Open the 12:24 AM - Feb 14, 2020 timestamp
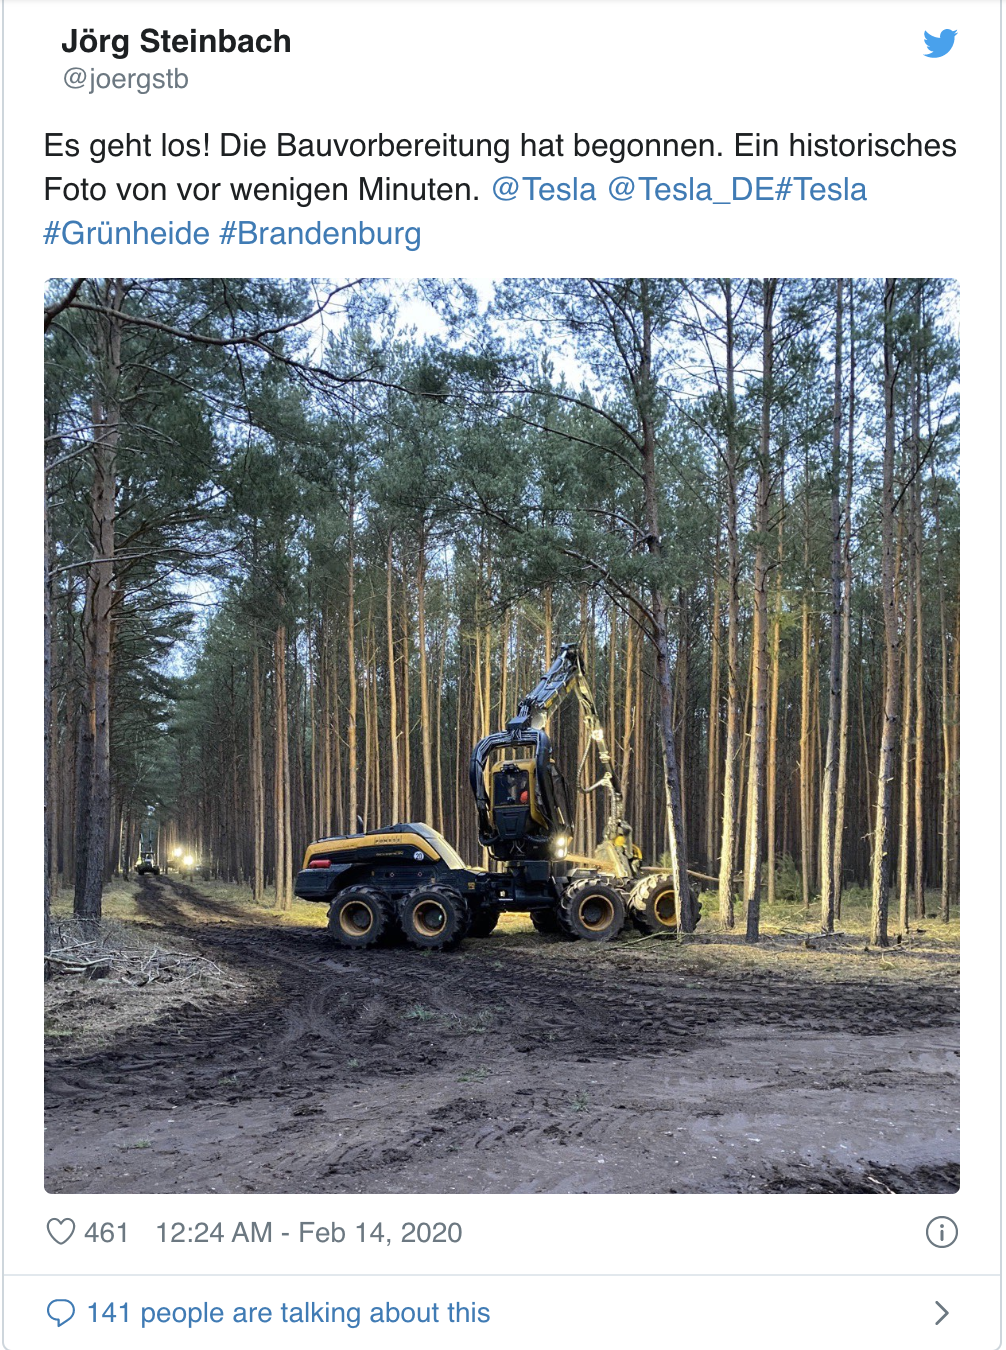 click(309, 1232)
